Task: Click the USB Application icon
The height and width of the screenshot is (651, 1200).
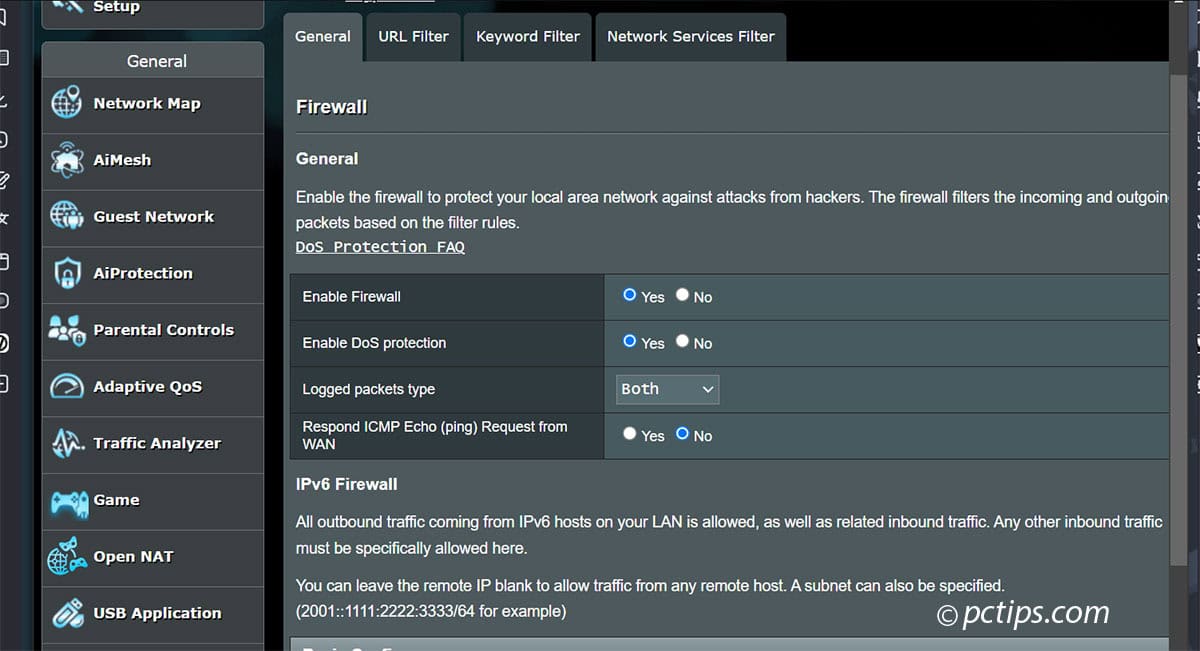Action: tap(68, 614)
